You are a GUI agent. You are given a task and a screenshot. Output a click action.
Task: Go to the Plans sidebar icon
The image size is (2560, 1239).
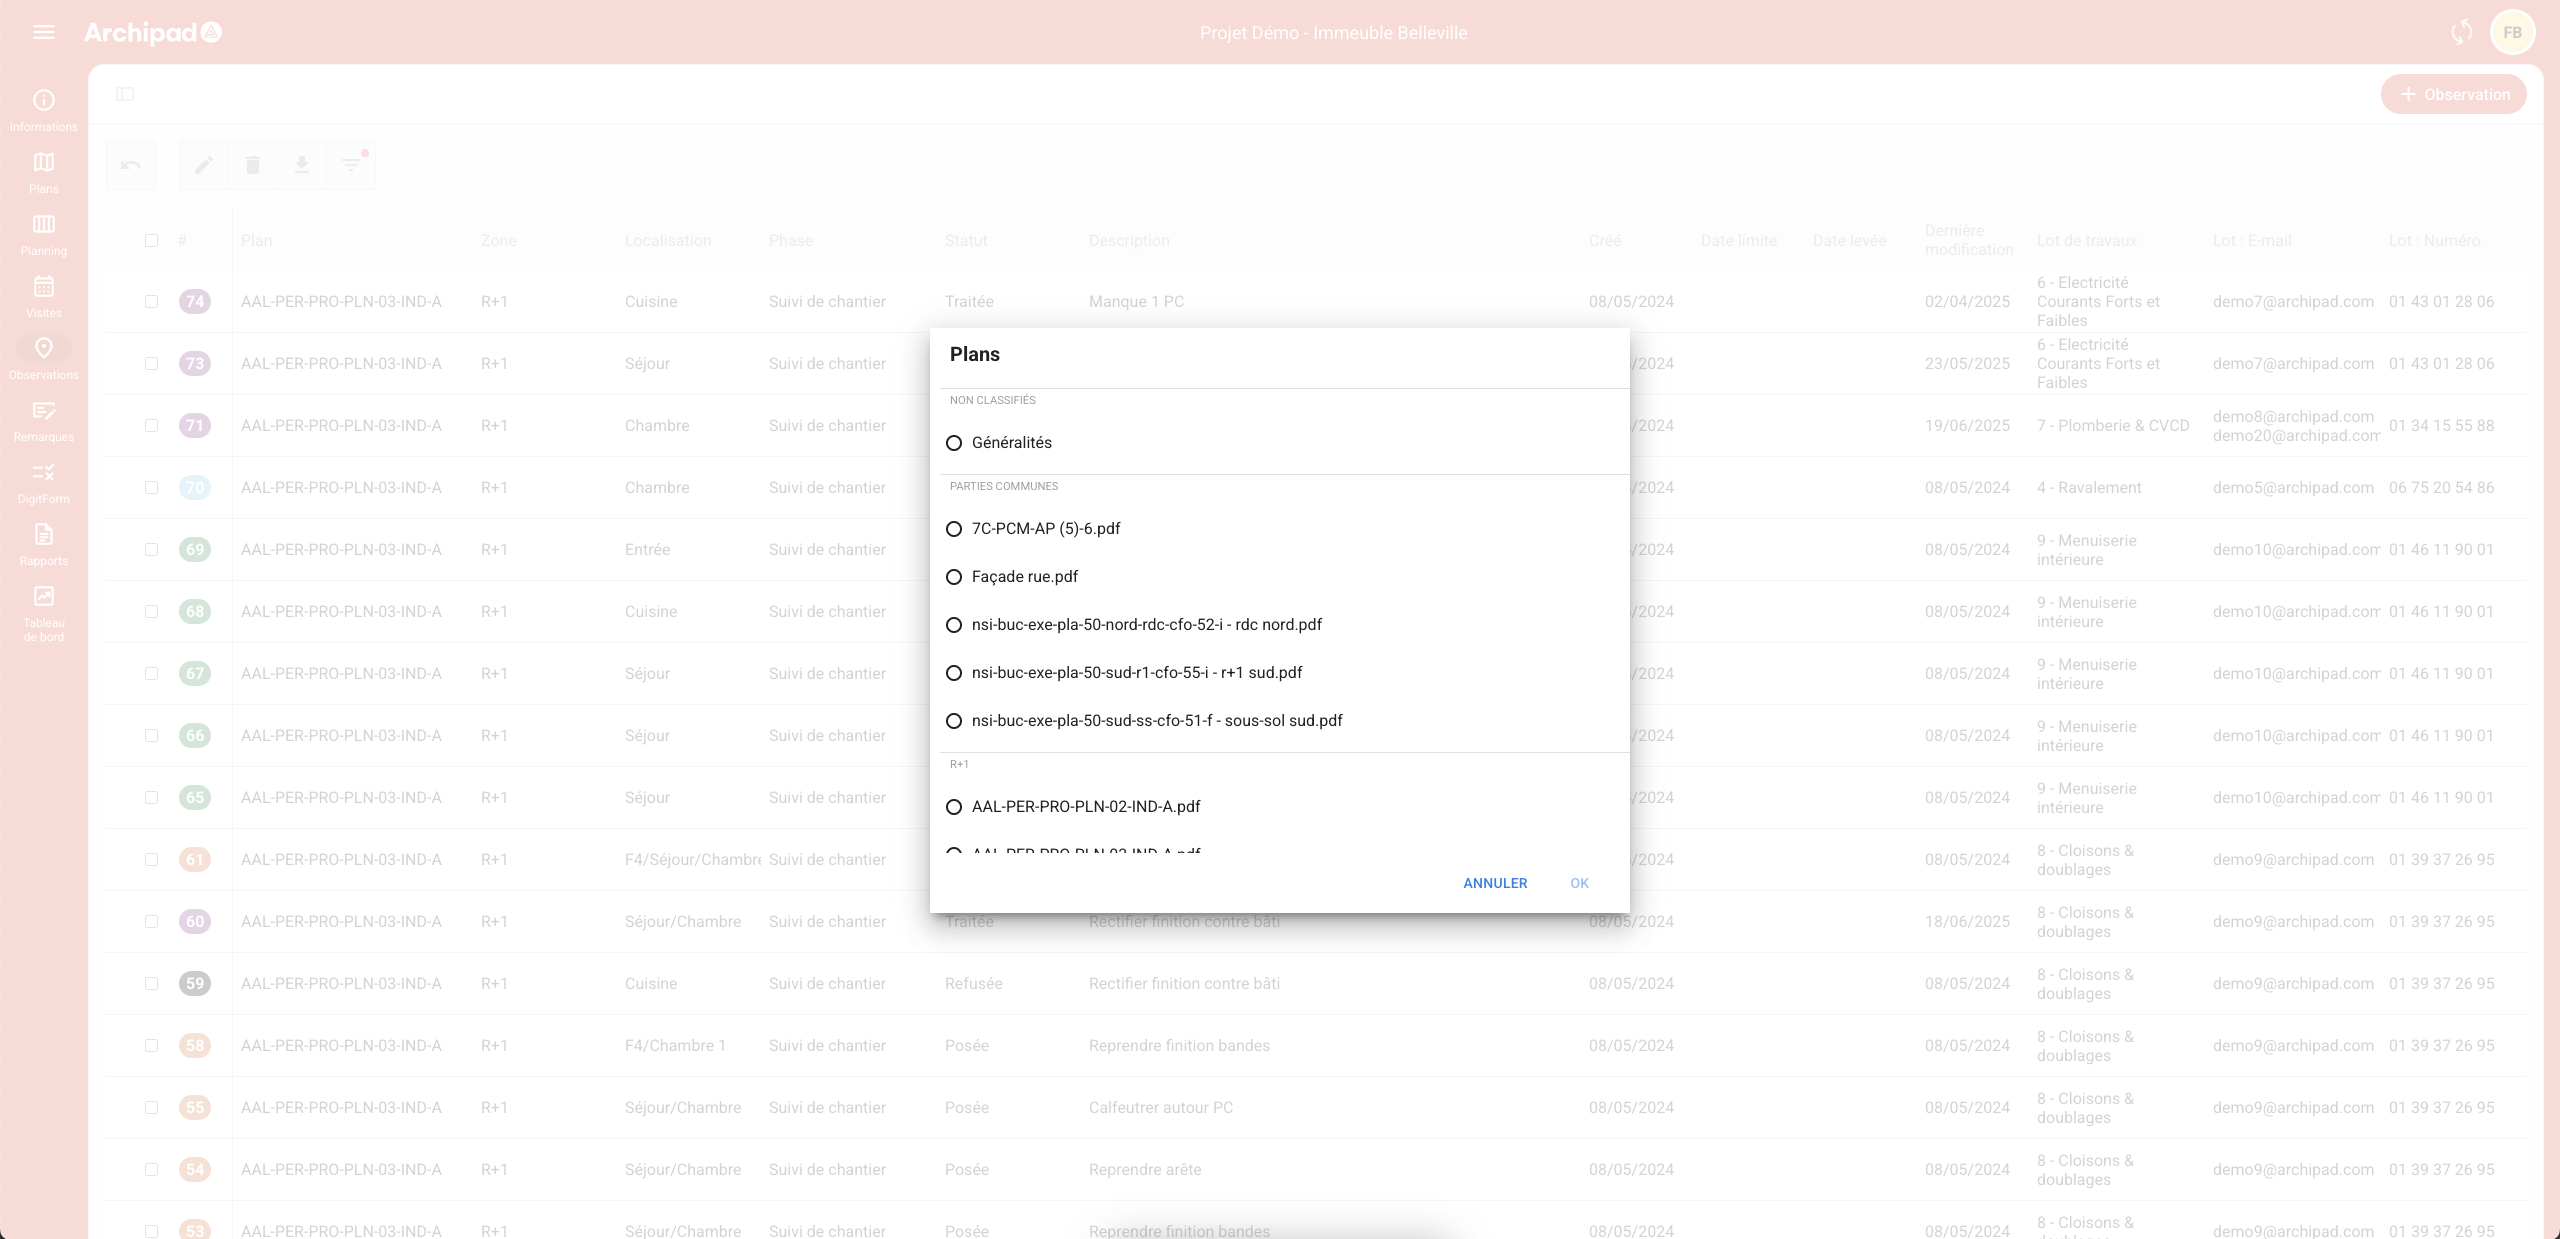[x=44, y=172]
